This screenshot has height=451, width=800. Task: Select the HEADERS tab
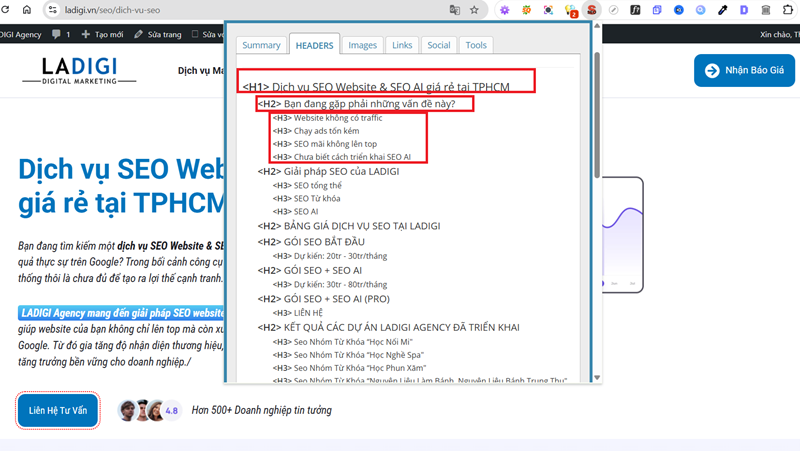click(x=314, y=45)
